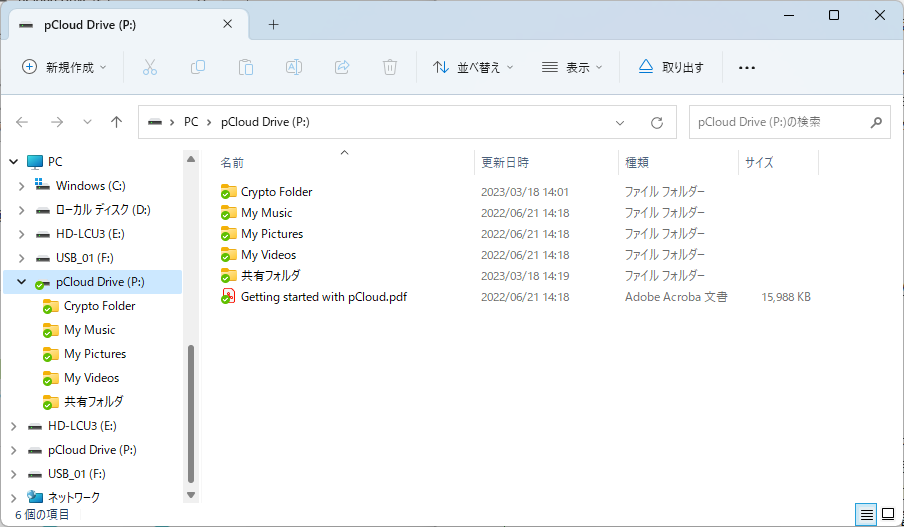Click the Getting started with pCloud.pdf icon
This screenshot has height=527, width=904.
[x=228, y=296]
